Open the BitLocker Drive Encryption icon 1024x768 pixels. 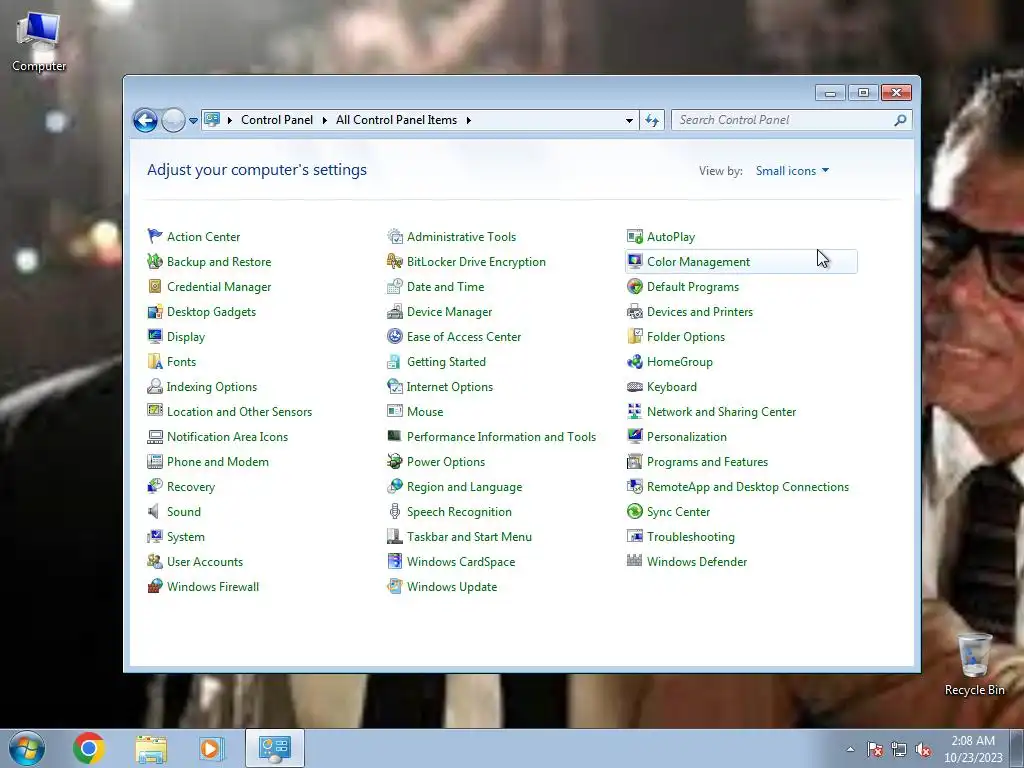pyautogui.click(x=394, y=261)
